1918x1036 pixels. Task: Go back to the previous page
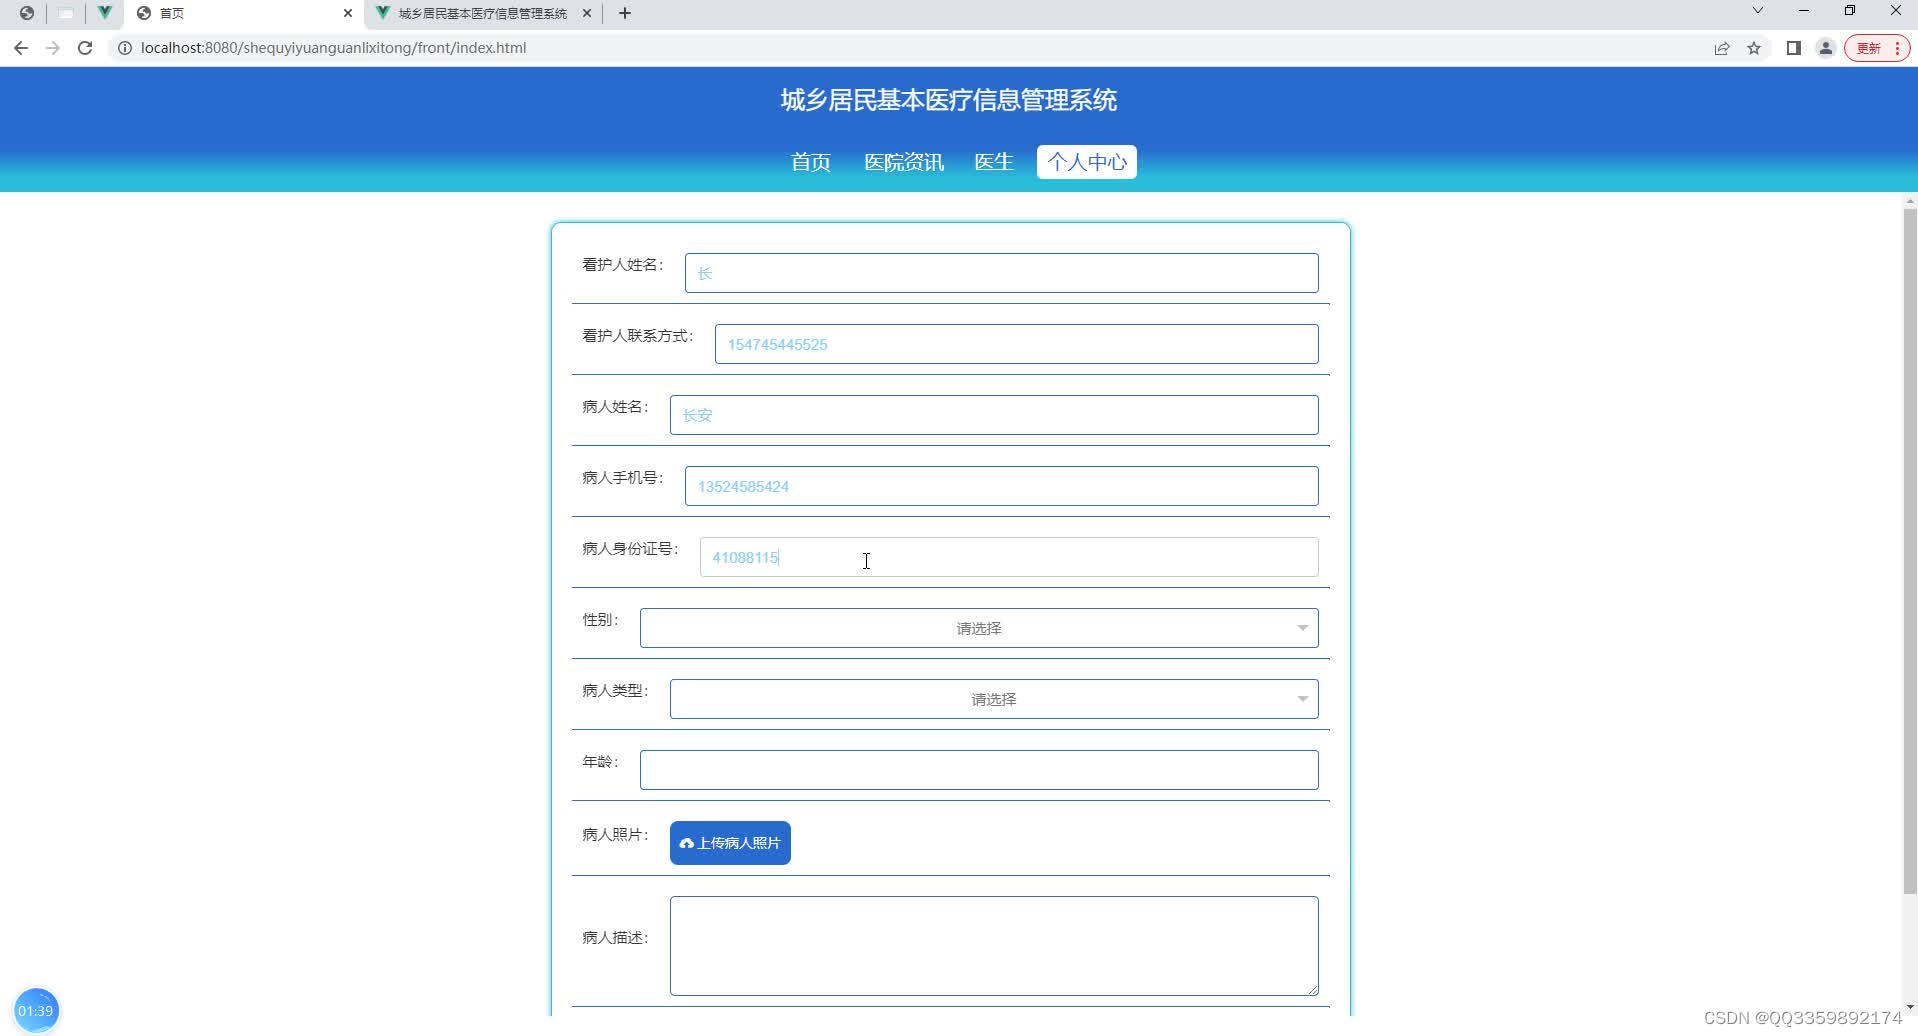[x=21, y=48]
